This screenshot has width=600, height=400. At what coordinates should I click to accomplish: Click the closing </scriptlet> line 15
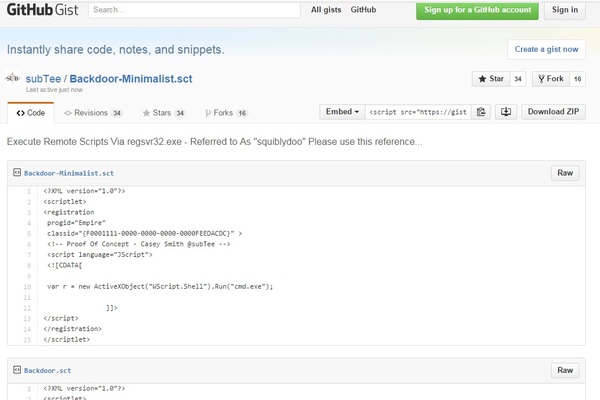67,340
